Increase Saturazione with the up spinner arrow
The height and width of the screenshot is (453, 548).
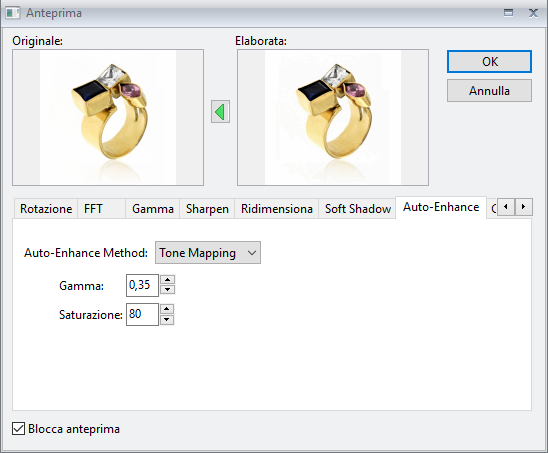(x=167, y=309)
